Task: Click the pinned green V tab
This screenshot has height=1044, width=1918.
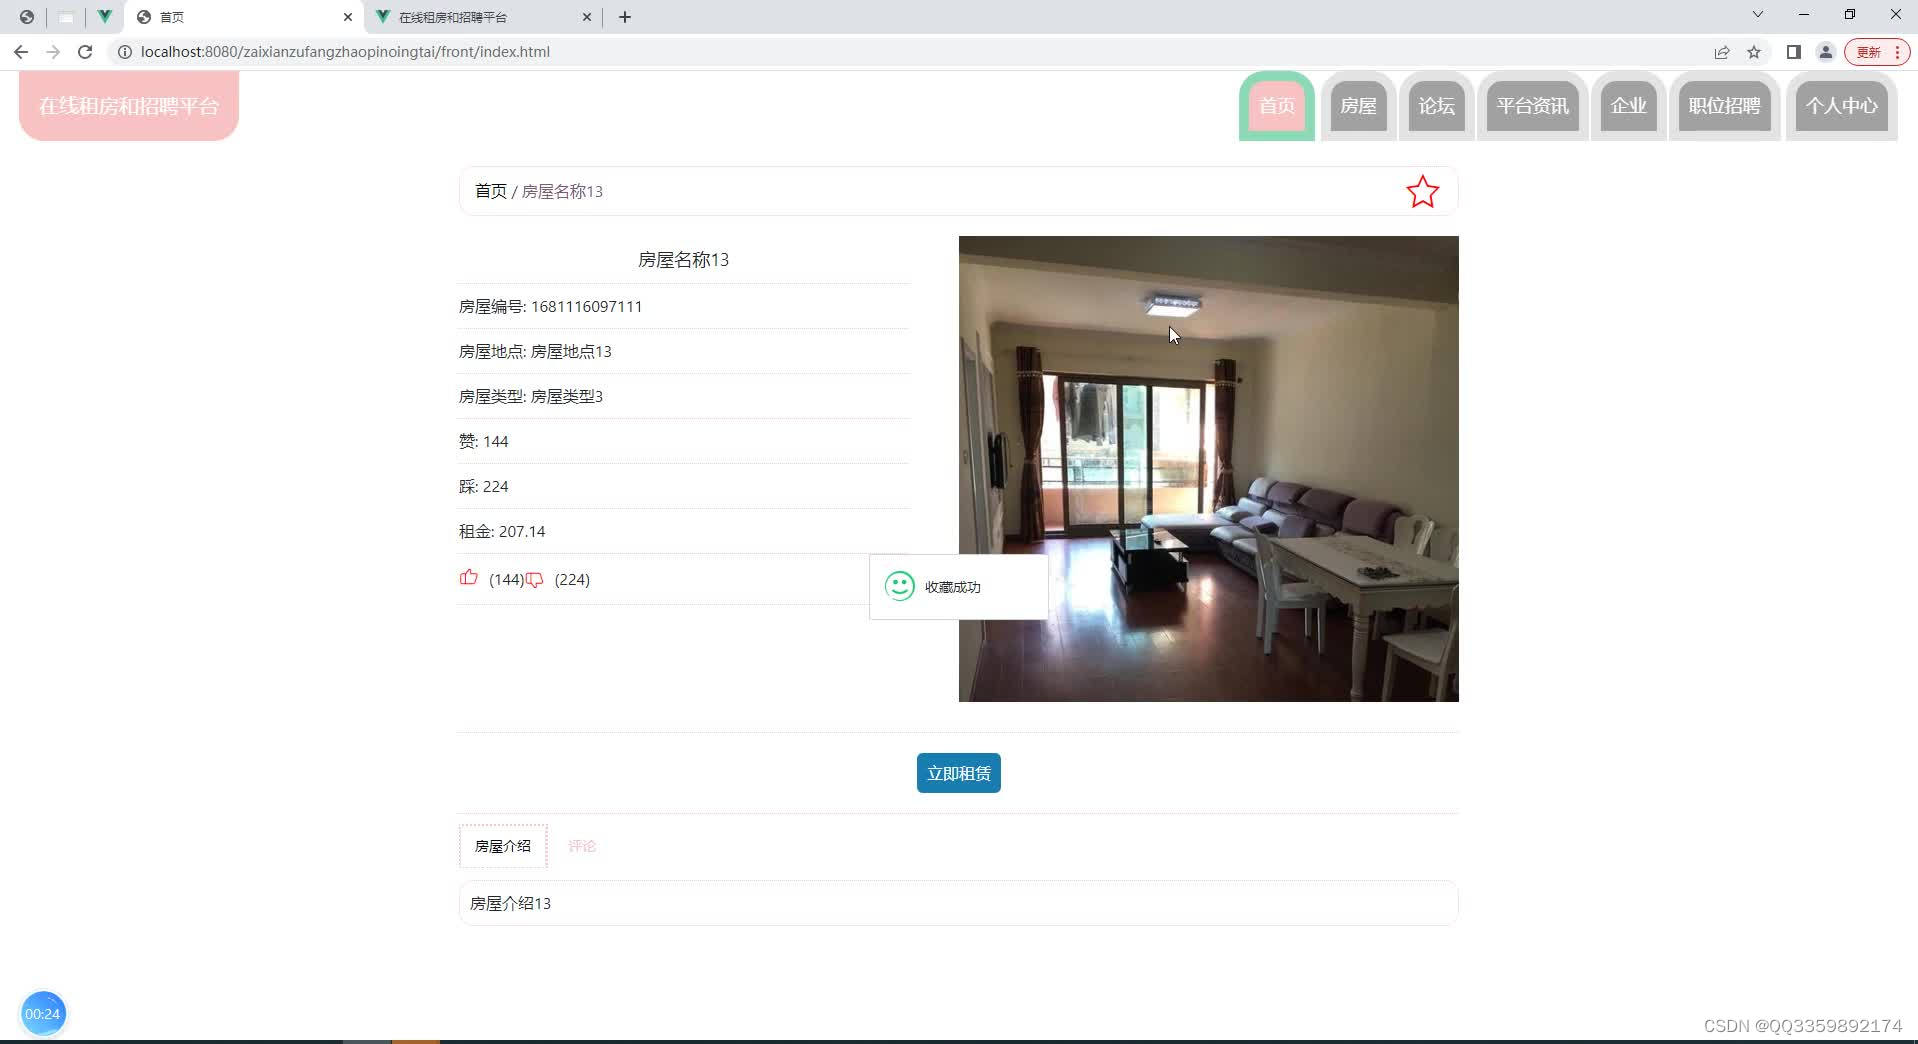Action: (104, 17)
